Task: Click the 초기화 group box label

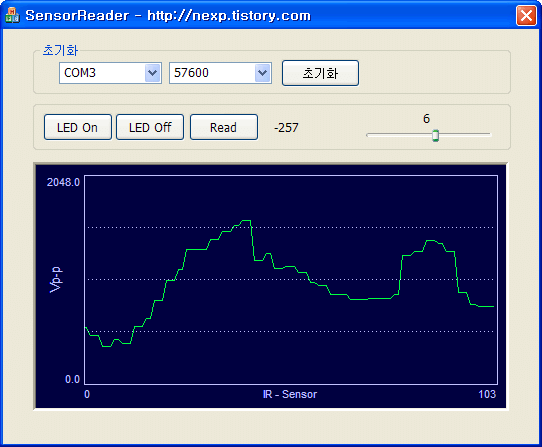Action: coord(60,50)
